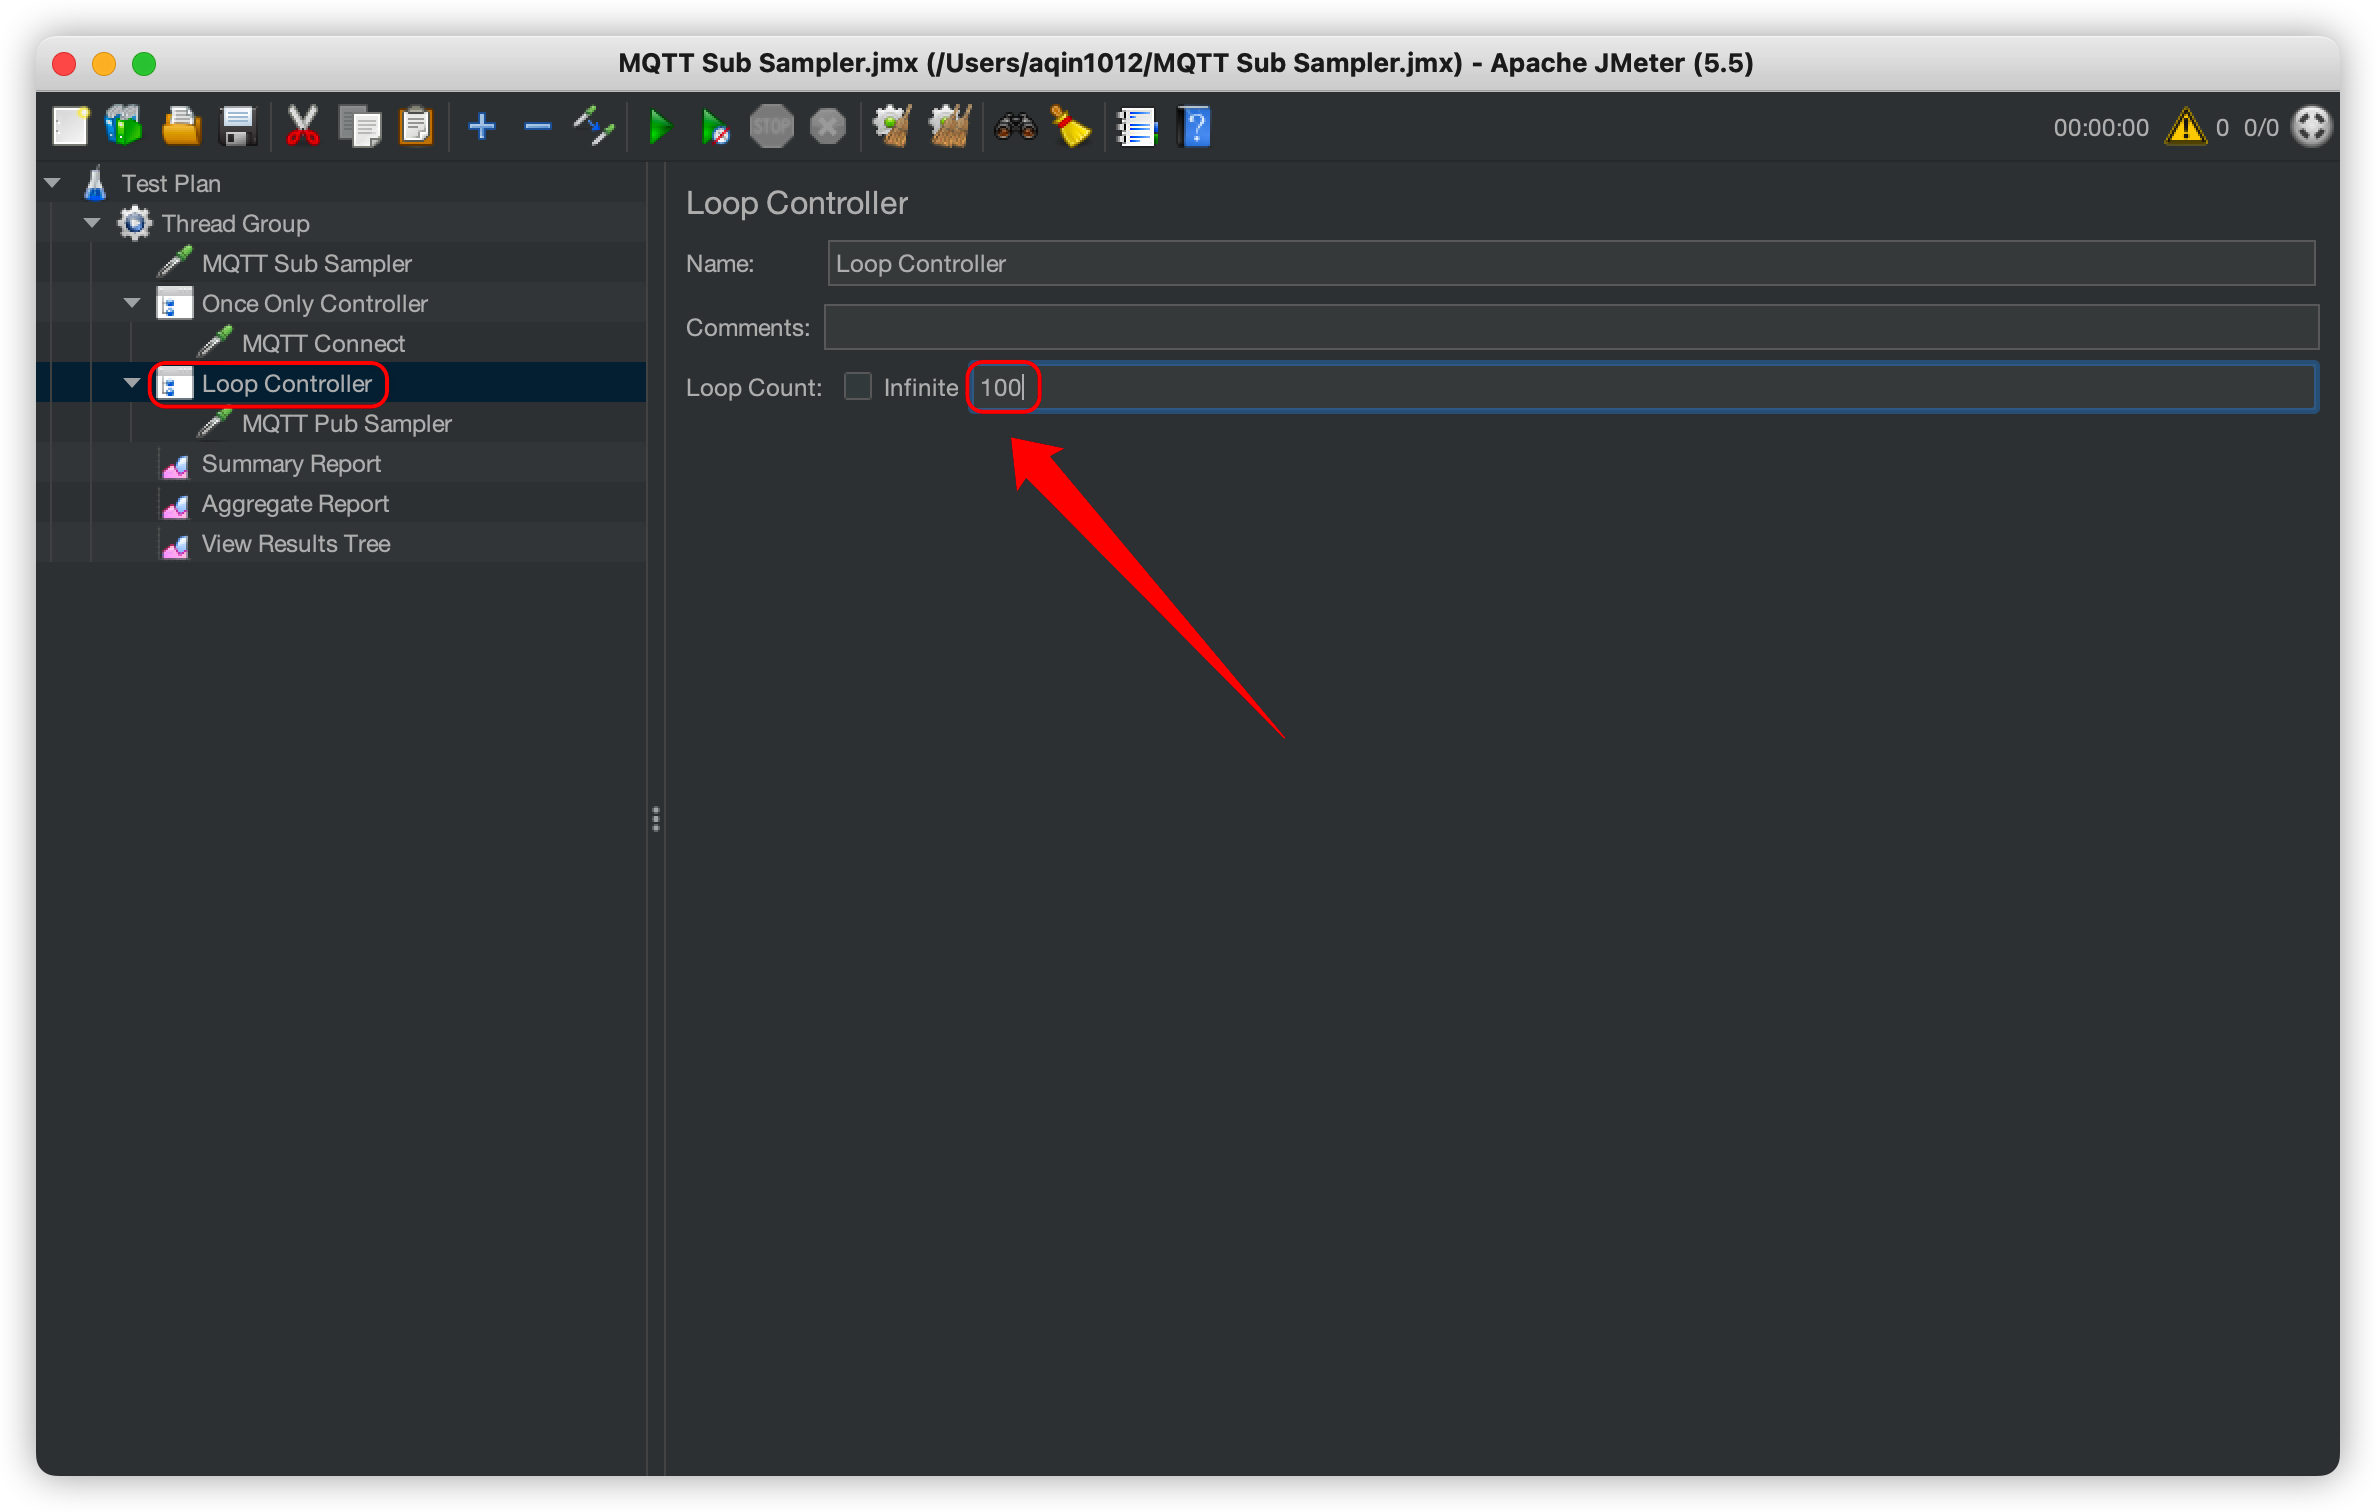Collapse the Thread Group tree node
The width and height of the screenshot is (2376, 1512).
[91, 222]
